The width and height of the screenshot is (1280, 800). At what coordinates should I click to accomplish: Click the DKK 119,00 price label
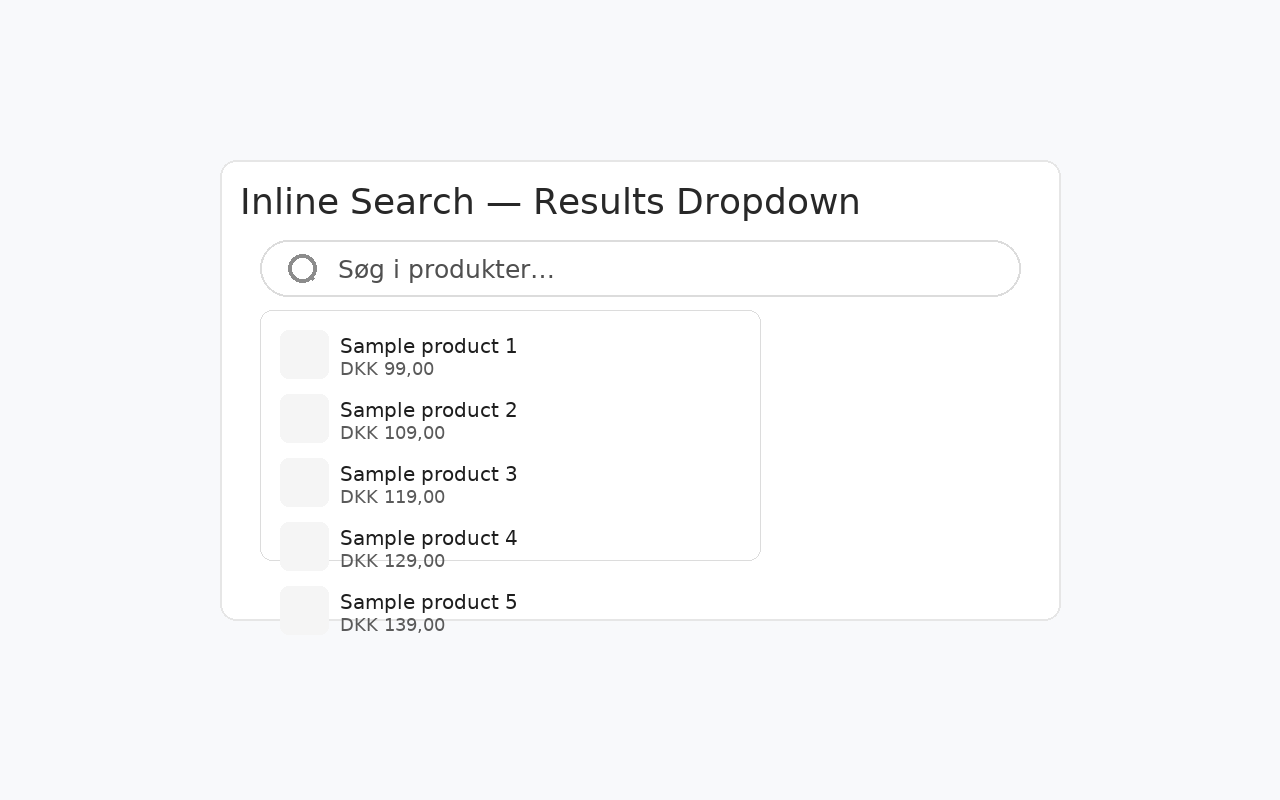(392, 497)
